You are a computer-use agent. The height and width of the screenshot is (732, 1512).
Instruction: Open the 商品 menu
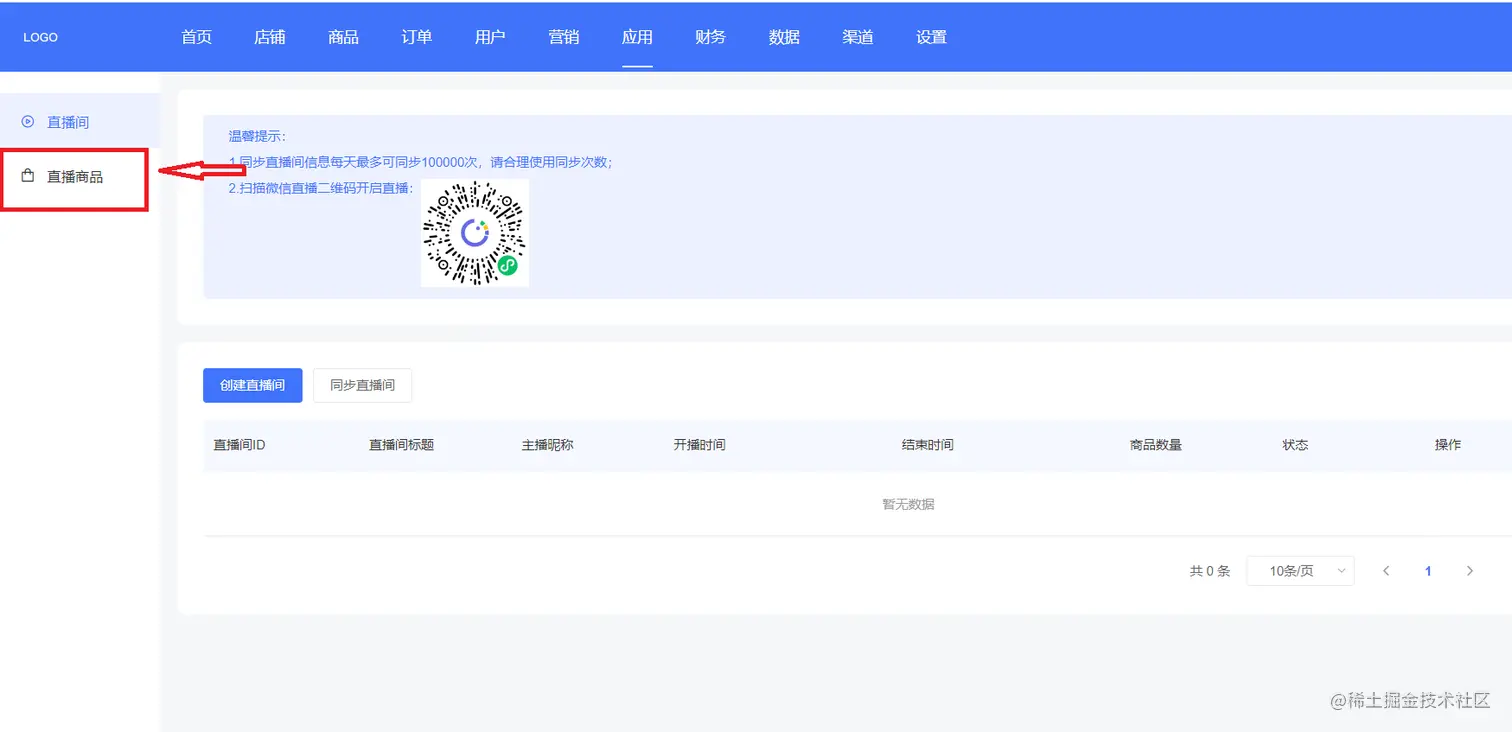pyautogui.click(x=343, y=37)
